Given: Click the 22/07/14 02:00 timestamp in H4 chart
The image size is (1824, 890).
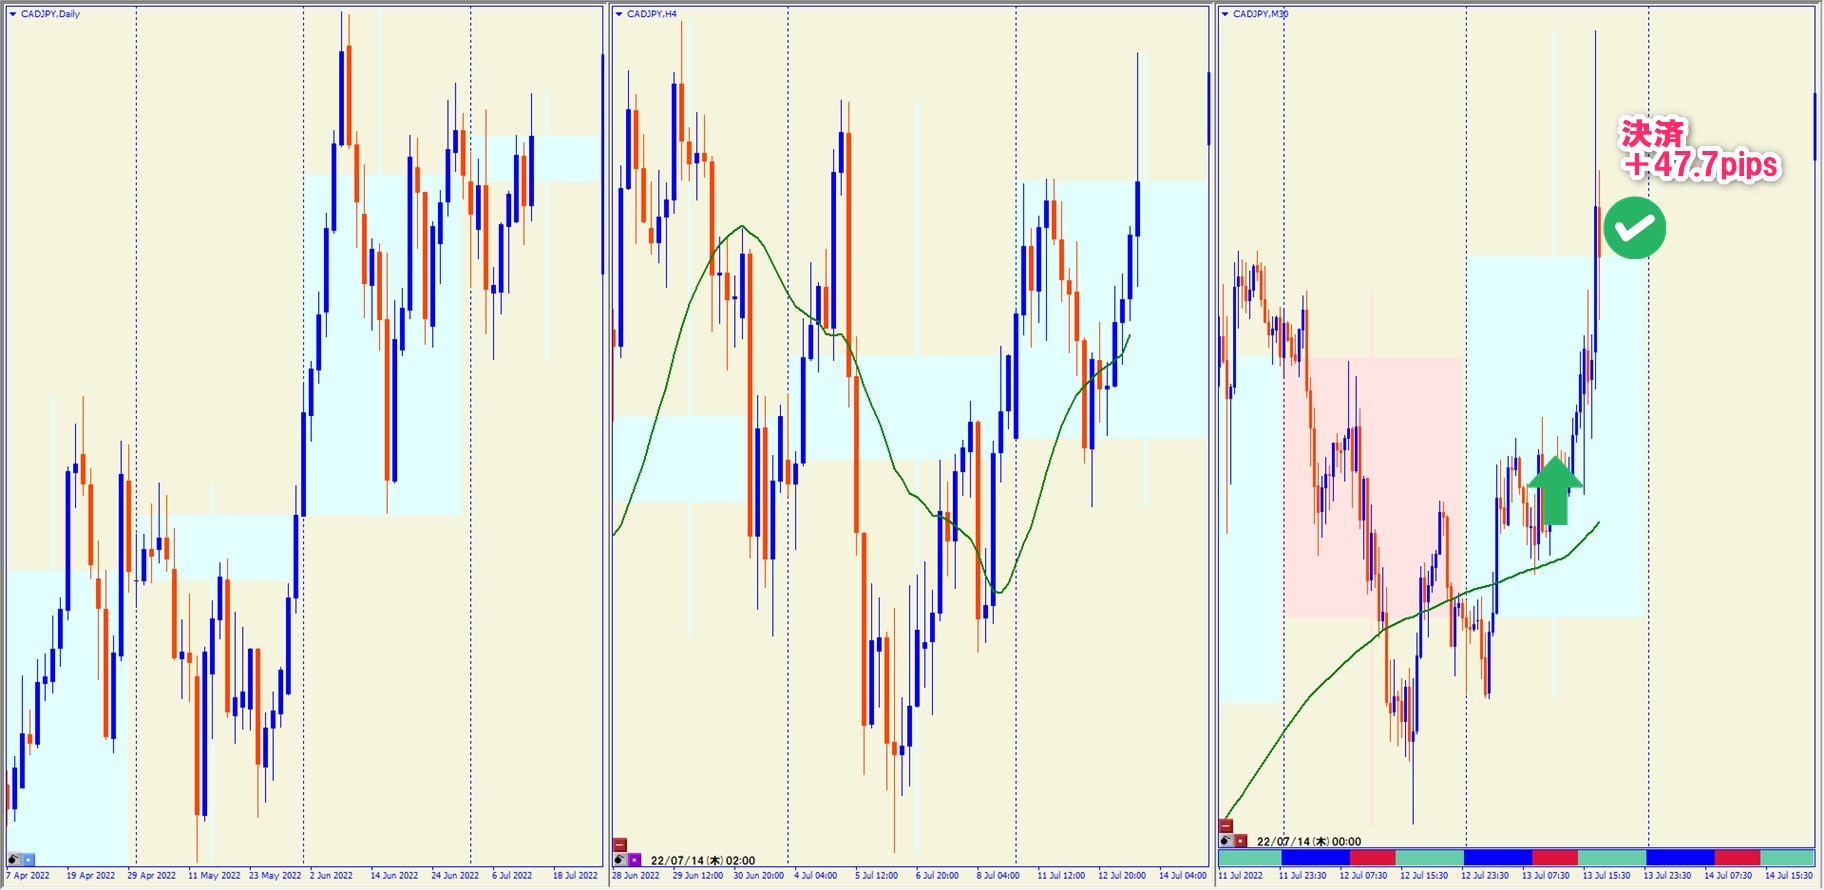Looking at the screenshot, I should point(702,860).
